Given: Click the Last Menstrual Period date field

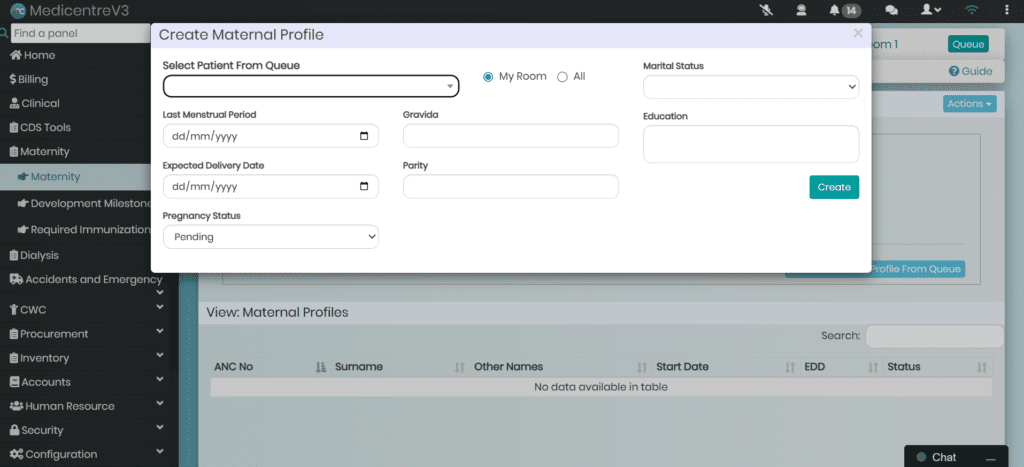Looking at the screenshot, I should (270, 136).
